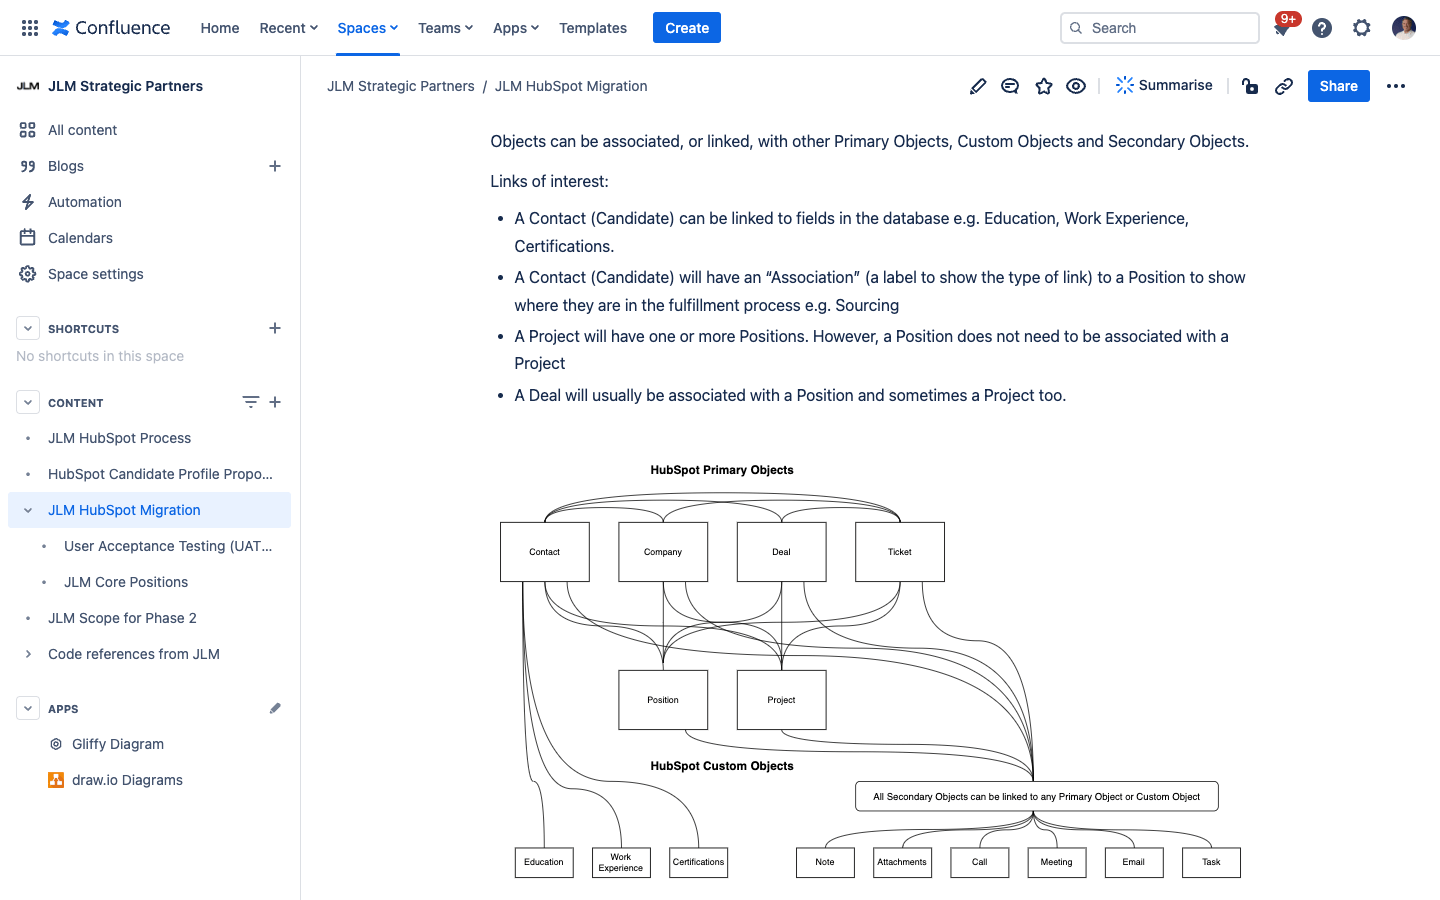This screenshot has height=900, width=1440.
Task: Toggle watching this page with eye icon
Action: pyautogui.click(x=1076, y=86)
